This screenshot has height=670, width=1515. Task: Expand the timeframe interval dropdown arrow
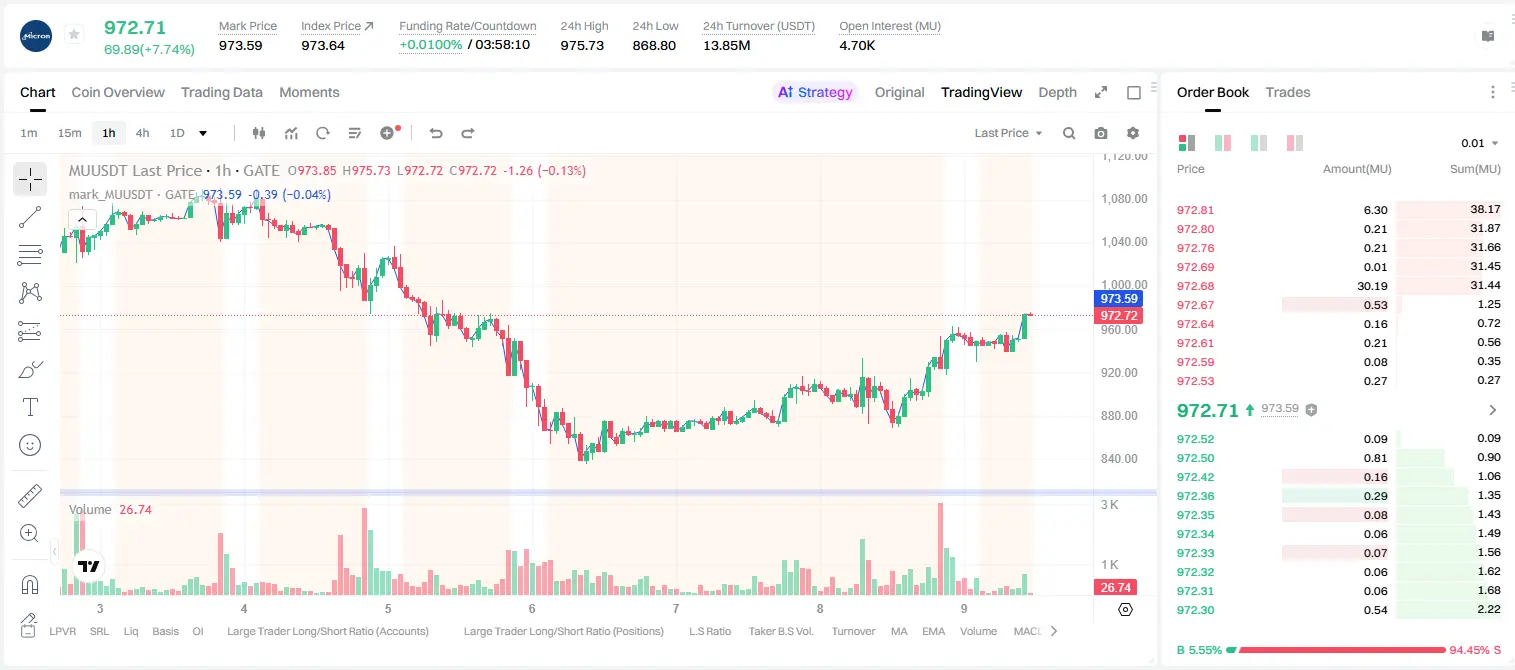click(x=203, y=133)
